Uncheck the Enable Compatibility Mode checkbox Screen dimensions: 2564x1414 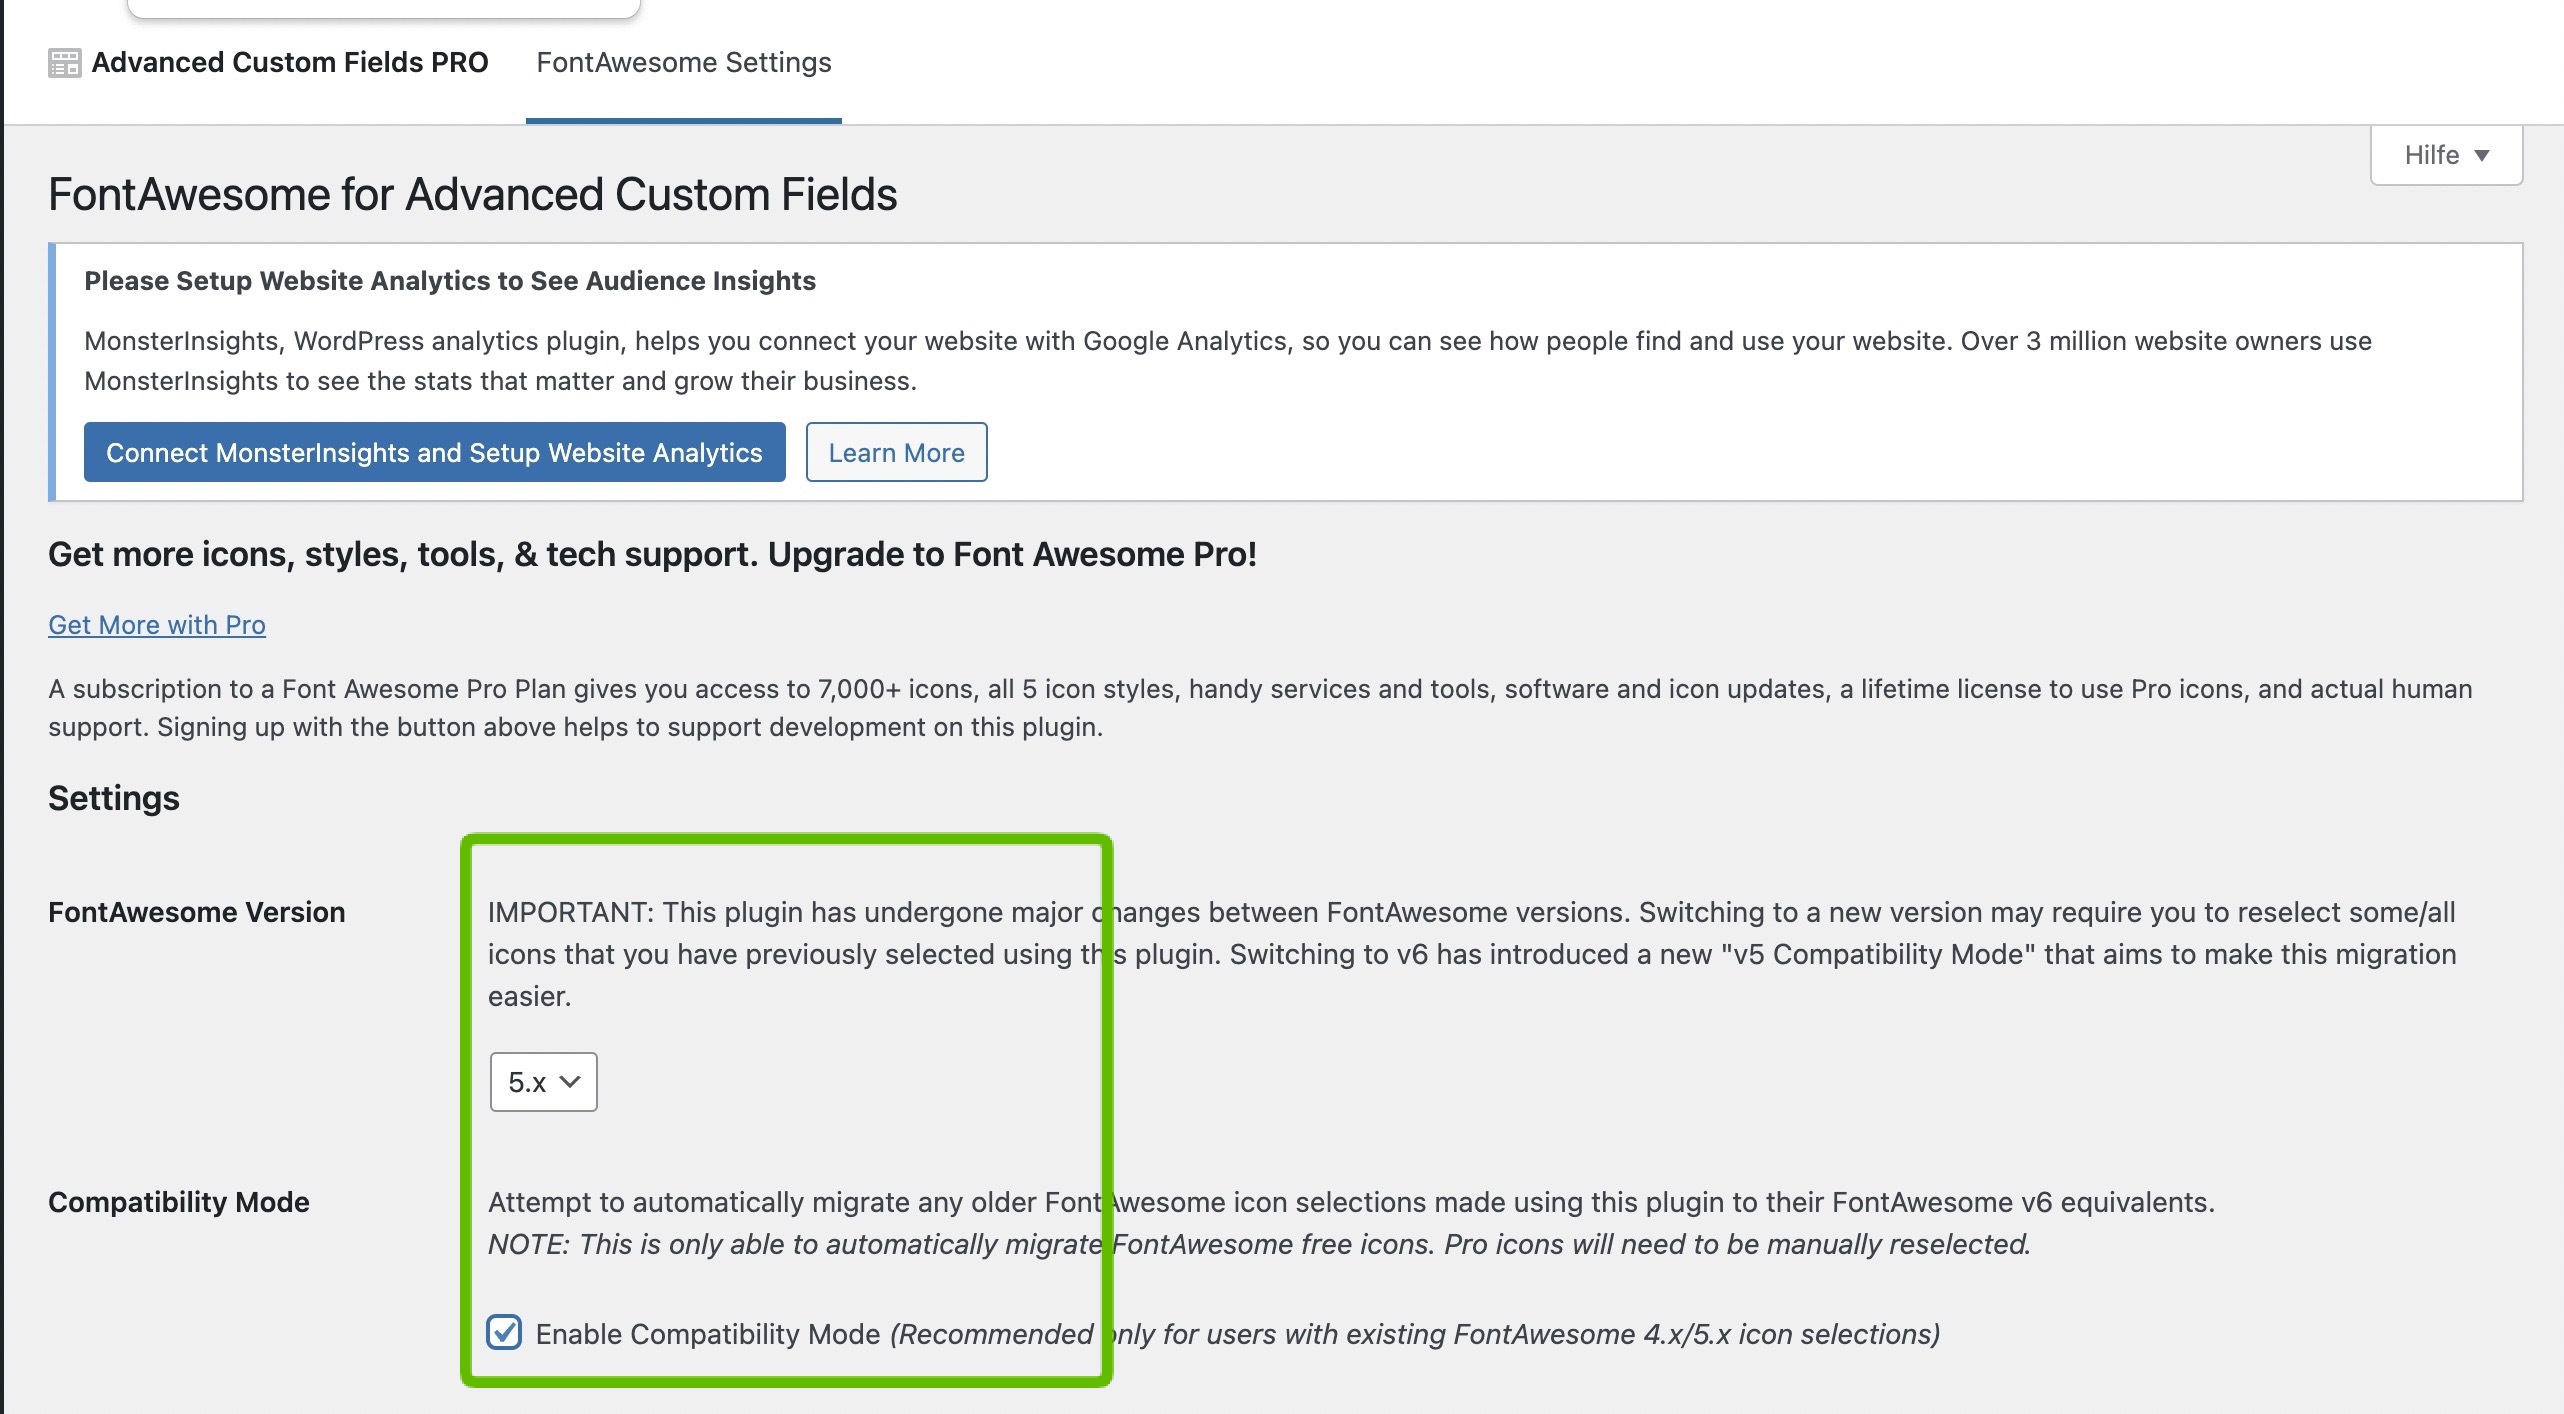pyautogui.click(x=504, y=1333)
